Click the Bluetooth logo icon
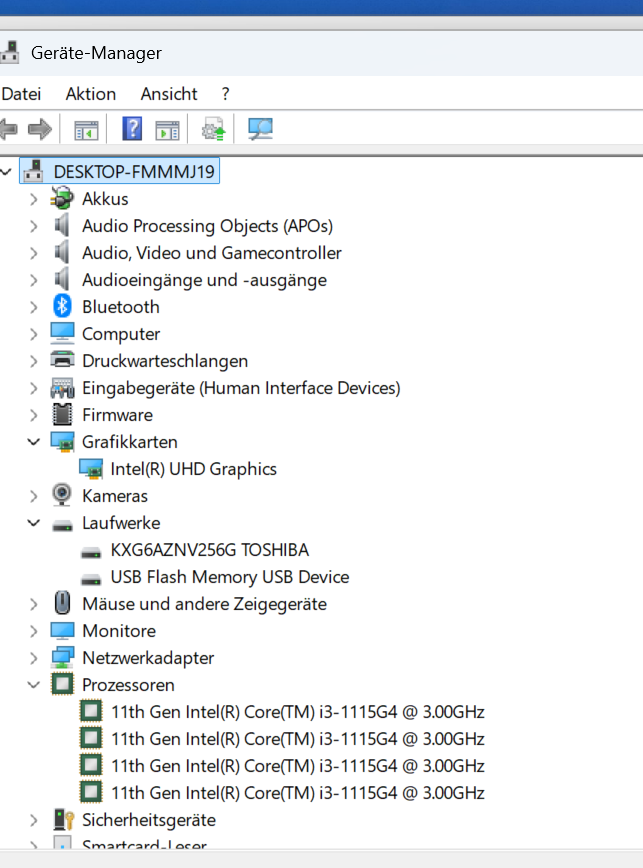 (62, 306)
